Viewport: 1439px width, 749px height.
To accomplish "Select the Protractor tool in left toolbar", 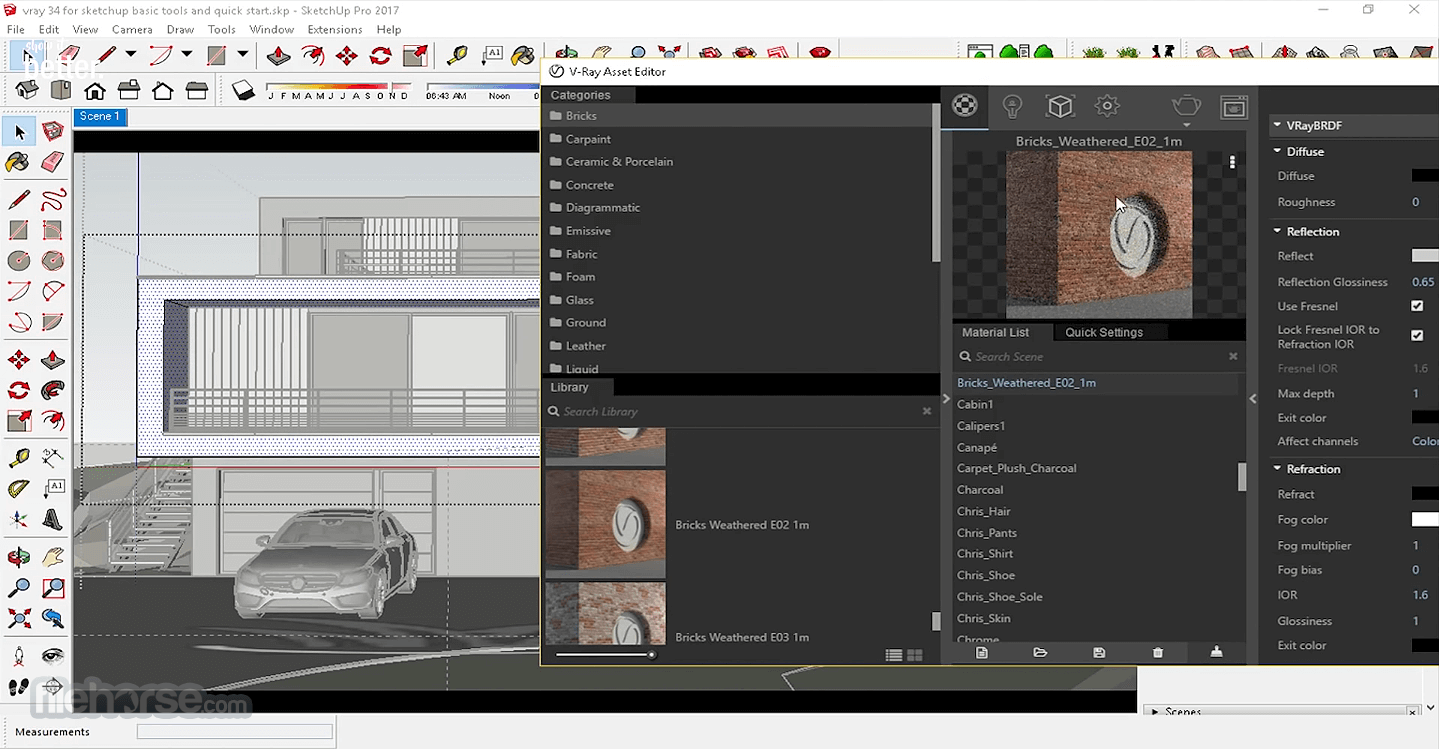I will pyautogui.click(x=19, y=489).
